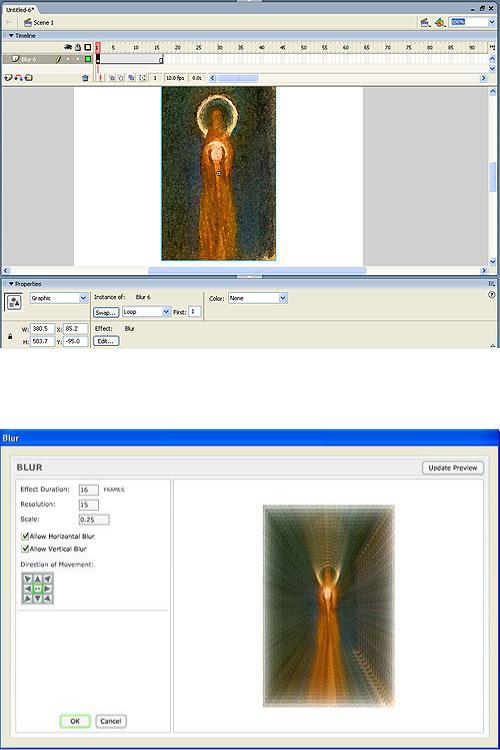
Task: Click the red playhead at frame 1
Action: [98, 47]
